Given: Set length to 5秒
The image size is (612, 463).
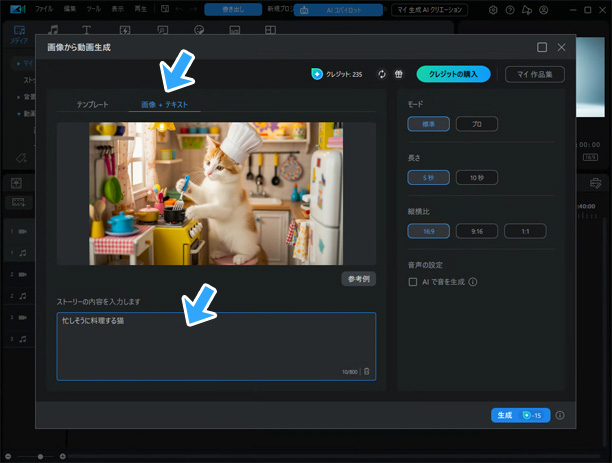Looking at the screenshot, I should pyautogui.click(x=428, y=178).
